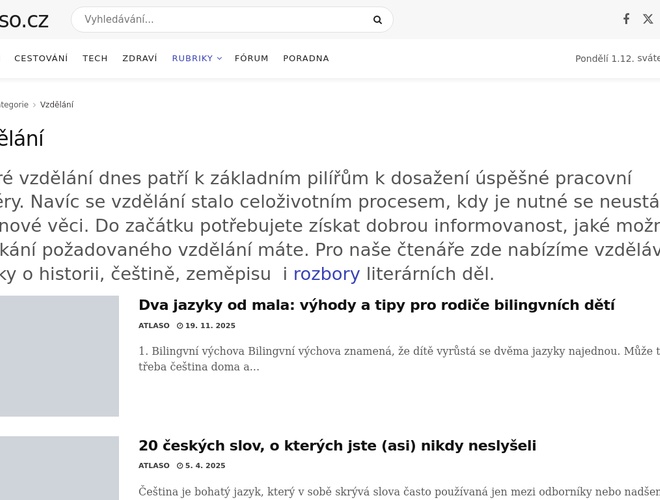Click Atlaso author of 20 českých slov
The width and height of the screenshot is (660, 500).
pos(153,466)
